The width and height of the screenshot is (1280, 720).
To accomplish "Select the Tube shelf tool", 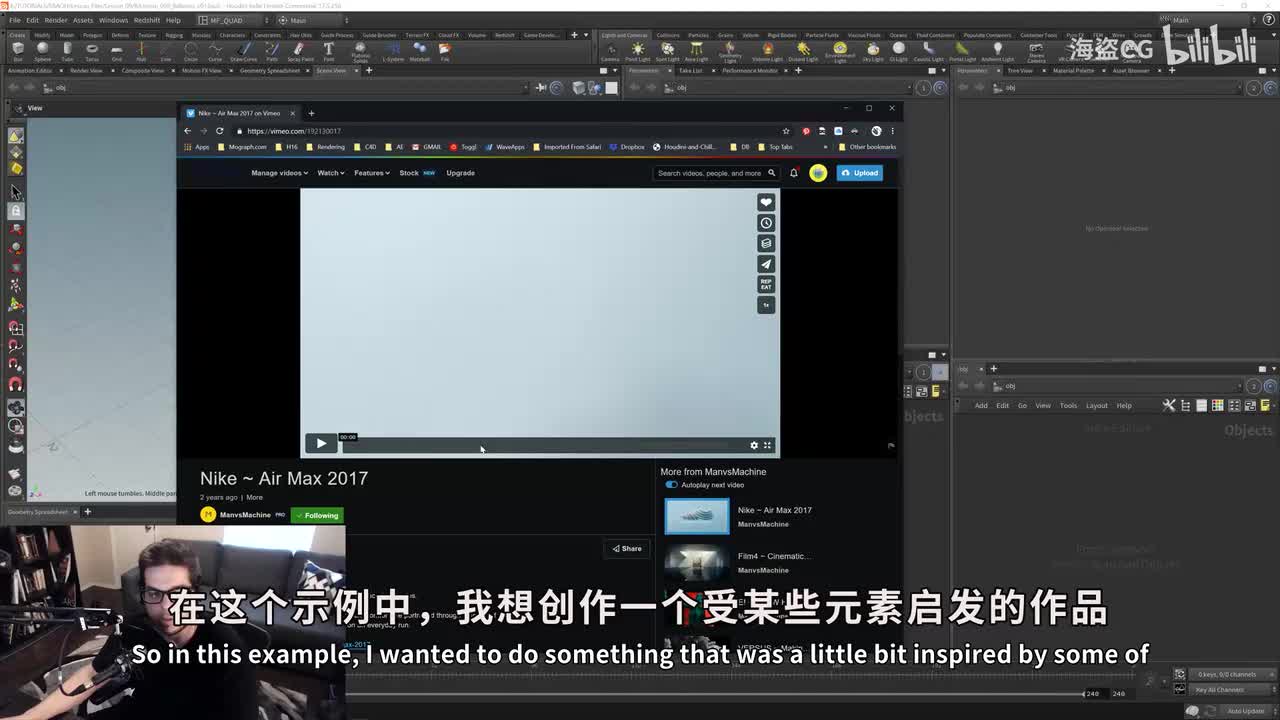I will (x=67, y=50).
